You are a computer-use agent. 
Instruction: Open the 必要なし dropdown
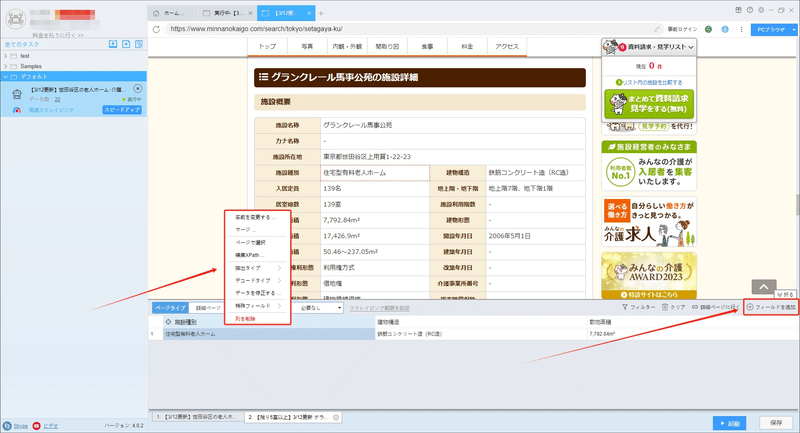319,308
